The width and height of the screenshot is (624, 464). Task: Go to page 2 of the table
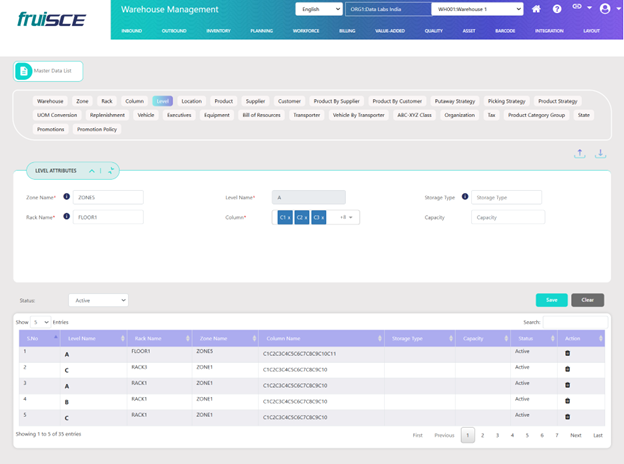click(482, 435)
